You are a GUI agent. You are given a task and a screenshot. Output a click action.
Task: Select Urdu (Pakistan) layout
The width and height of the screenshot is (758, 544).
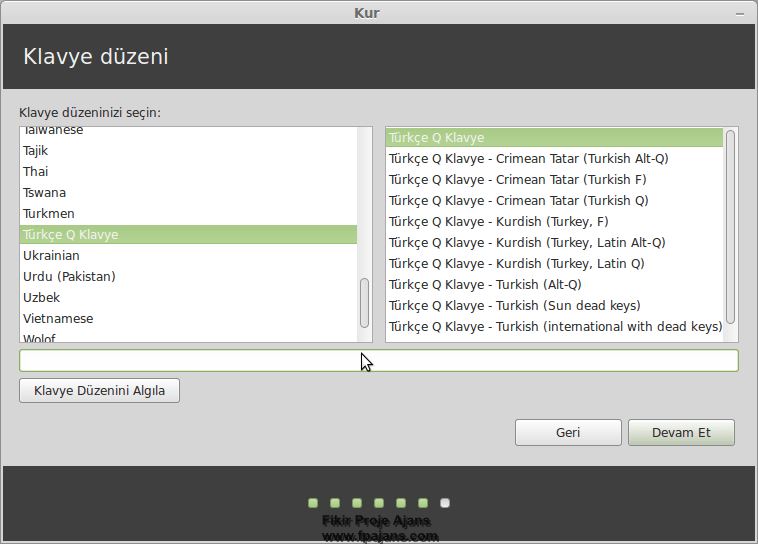pyautogui.click(x=189, y=277)
